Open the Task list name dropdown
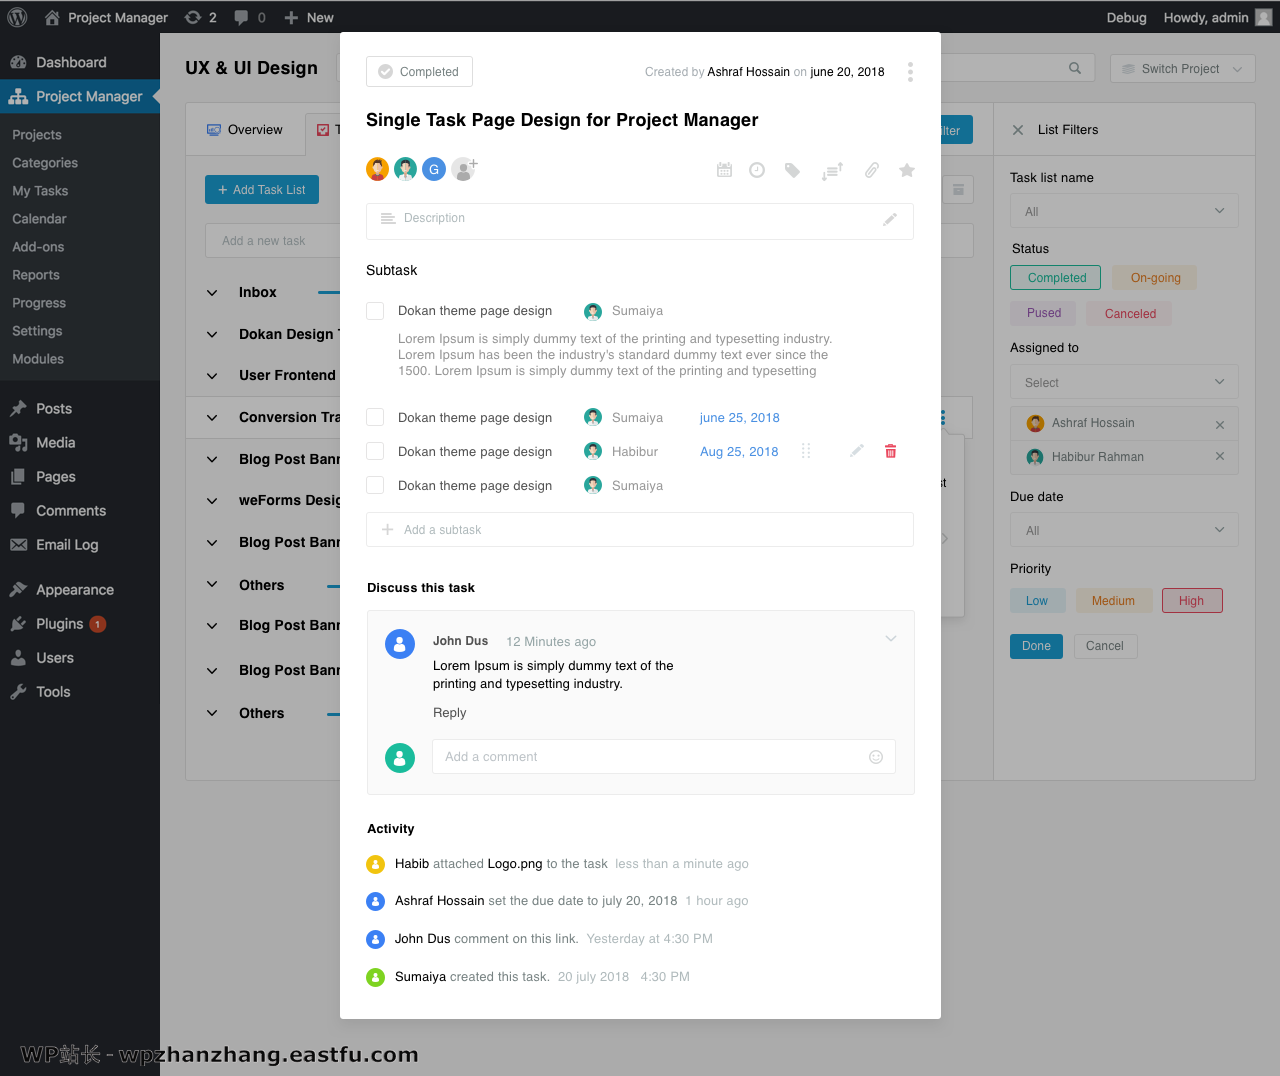This screenshot has height=1076, width=1280. click(1124, 211)
